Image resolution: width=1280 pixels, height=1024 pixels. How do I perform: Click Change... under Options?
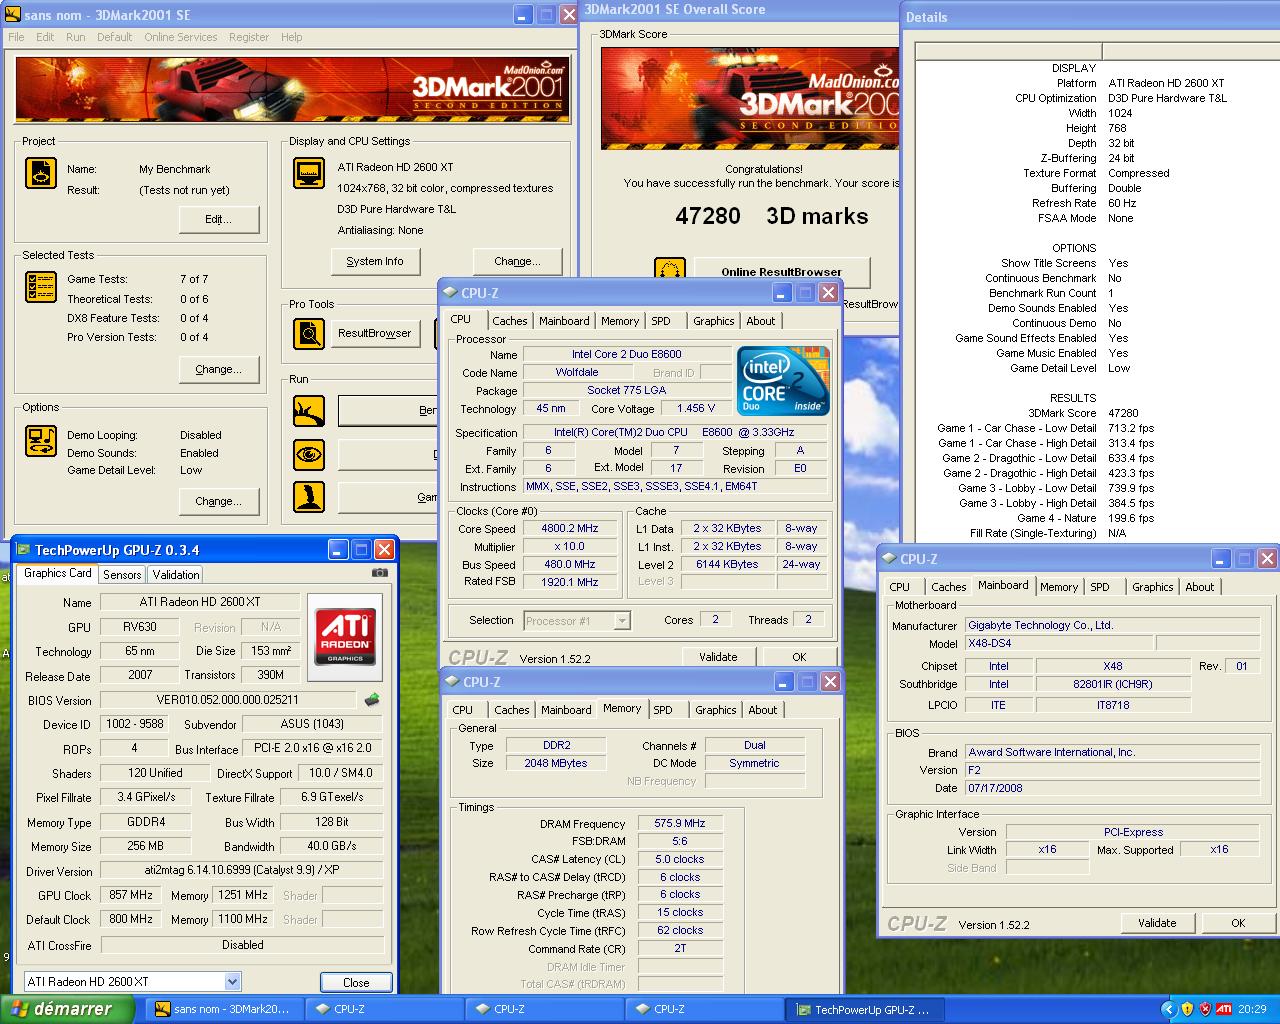tap(219, 501)
